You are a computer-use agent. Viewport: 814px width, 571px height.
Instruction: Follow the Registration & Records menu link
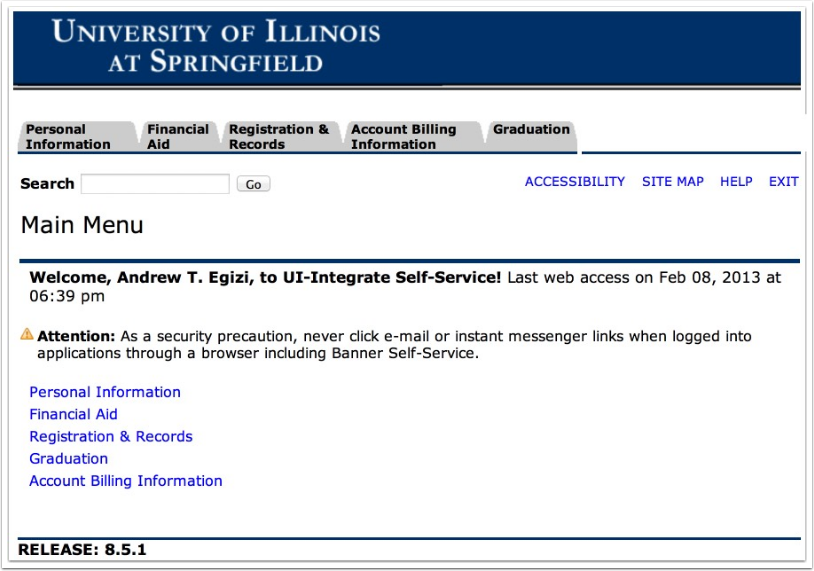pos(111,437)
